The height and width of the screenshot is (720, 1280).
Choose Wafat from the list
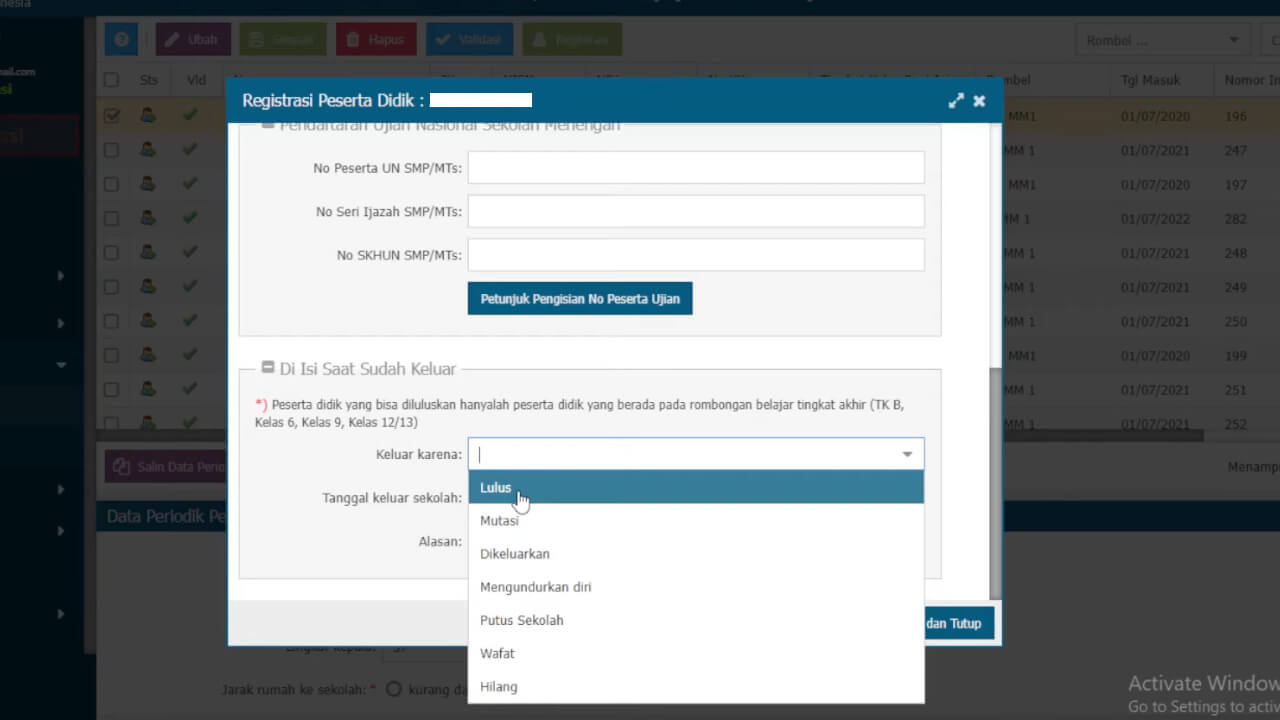(696, 653)
